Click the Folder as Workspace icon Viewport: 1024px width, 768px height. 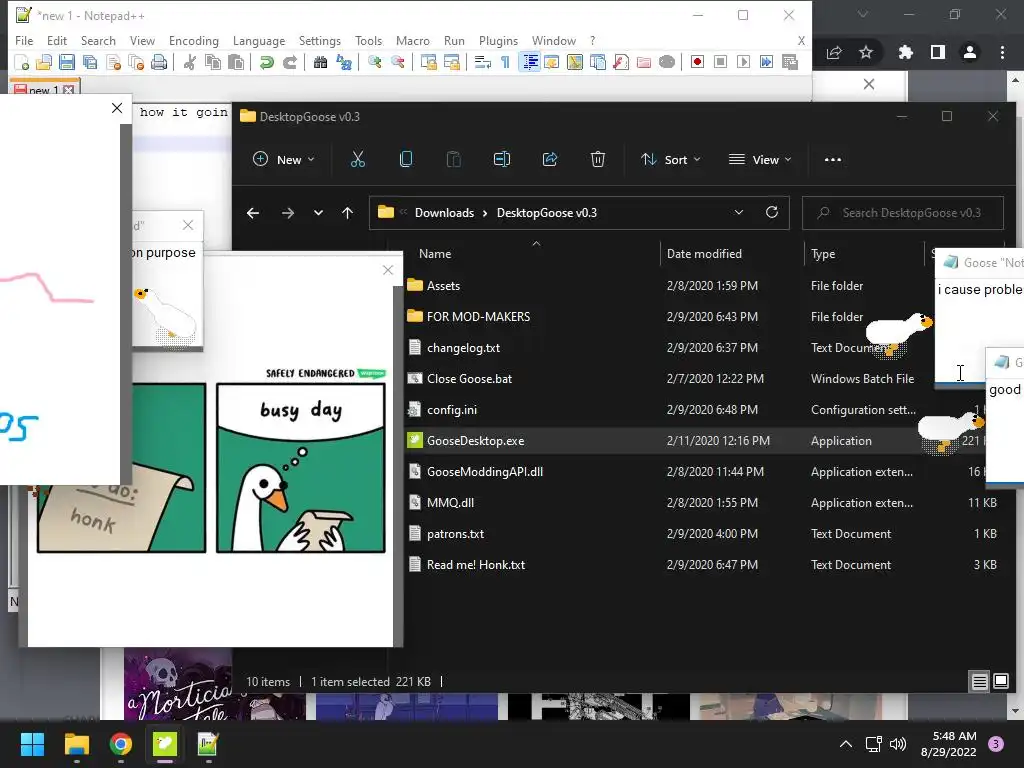tap(644, 62)
